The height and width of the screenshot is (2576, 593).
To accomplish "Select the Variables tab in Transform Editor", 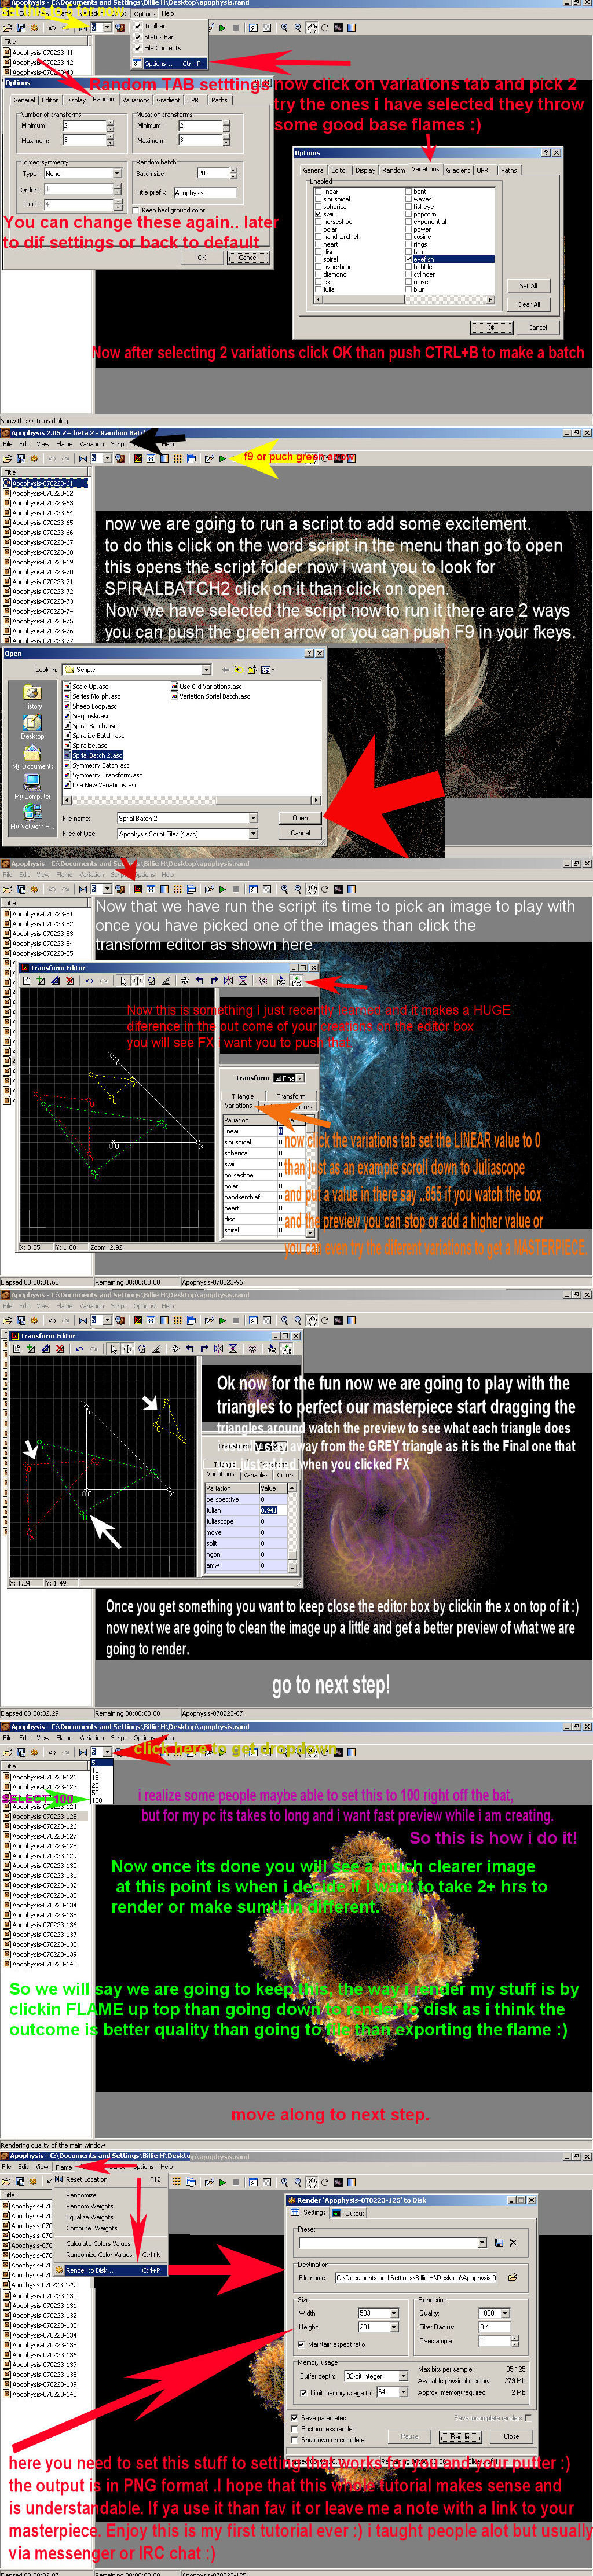I will (x=256, y=1474).
